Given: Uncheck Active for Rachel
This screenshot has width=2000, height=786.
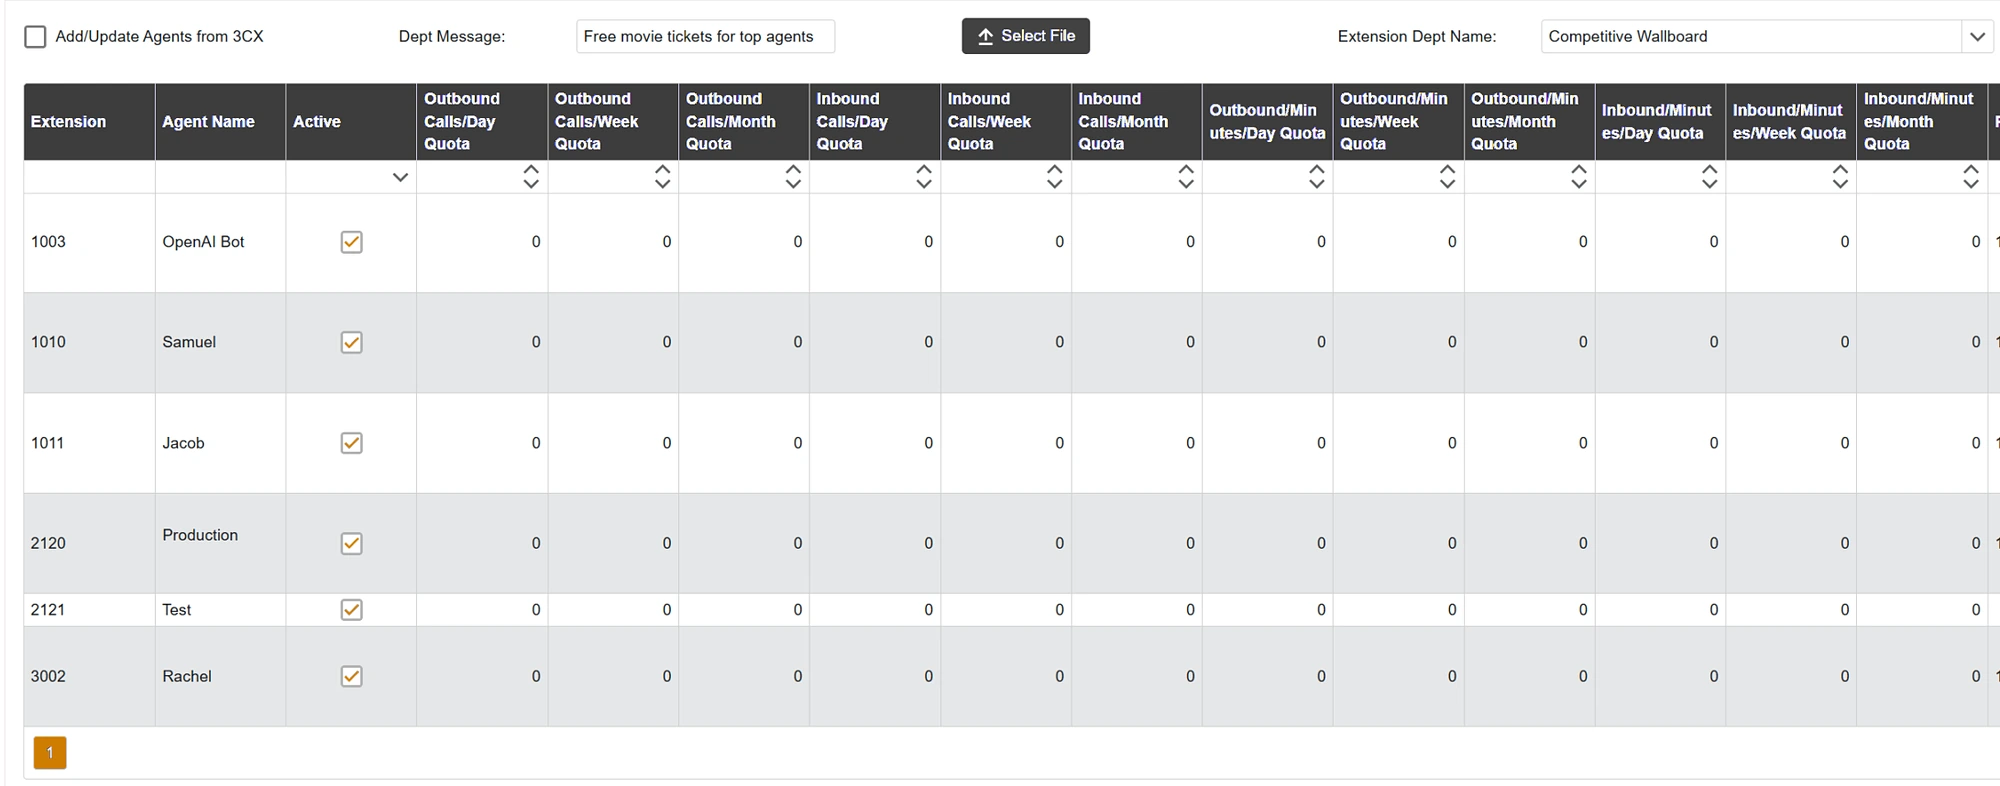Looking at the screenshot, I should (351, 676).
